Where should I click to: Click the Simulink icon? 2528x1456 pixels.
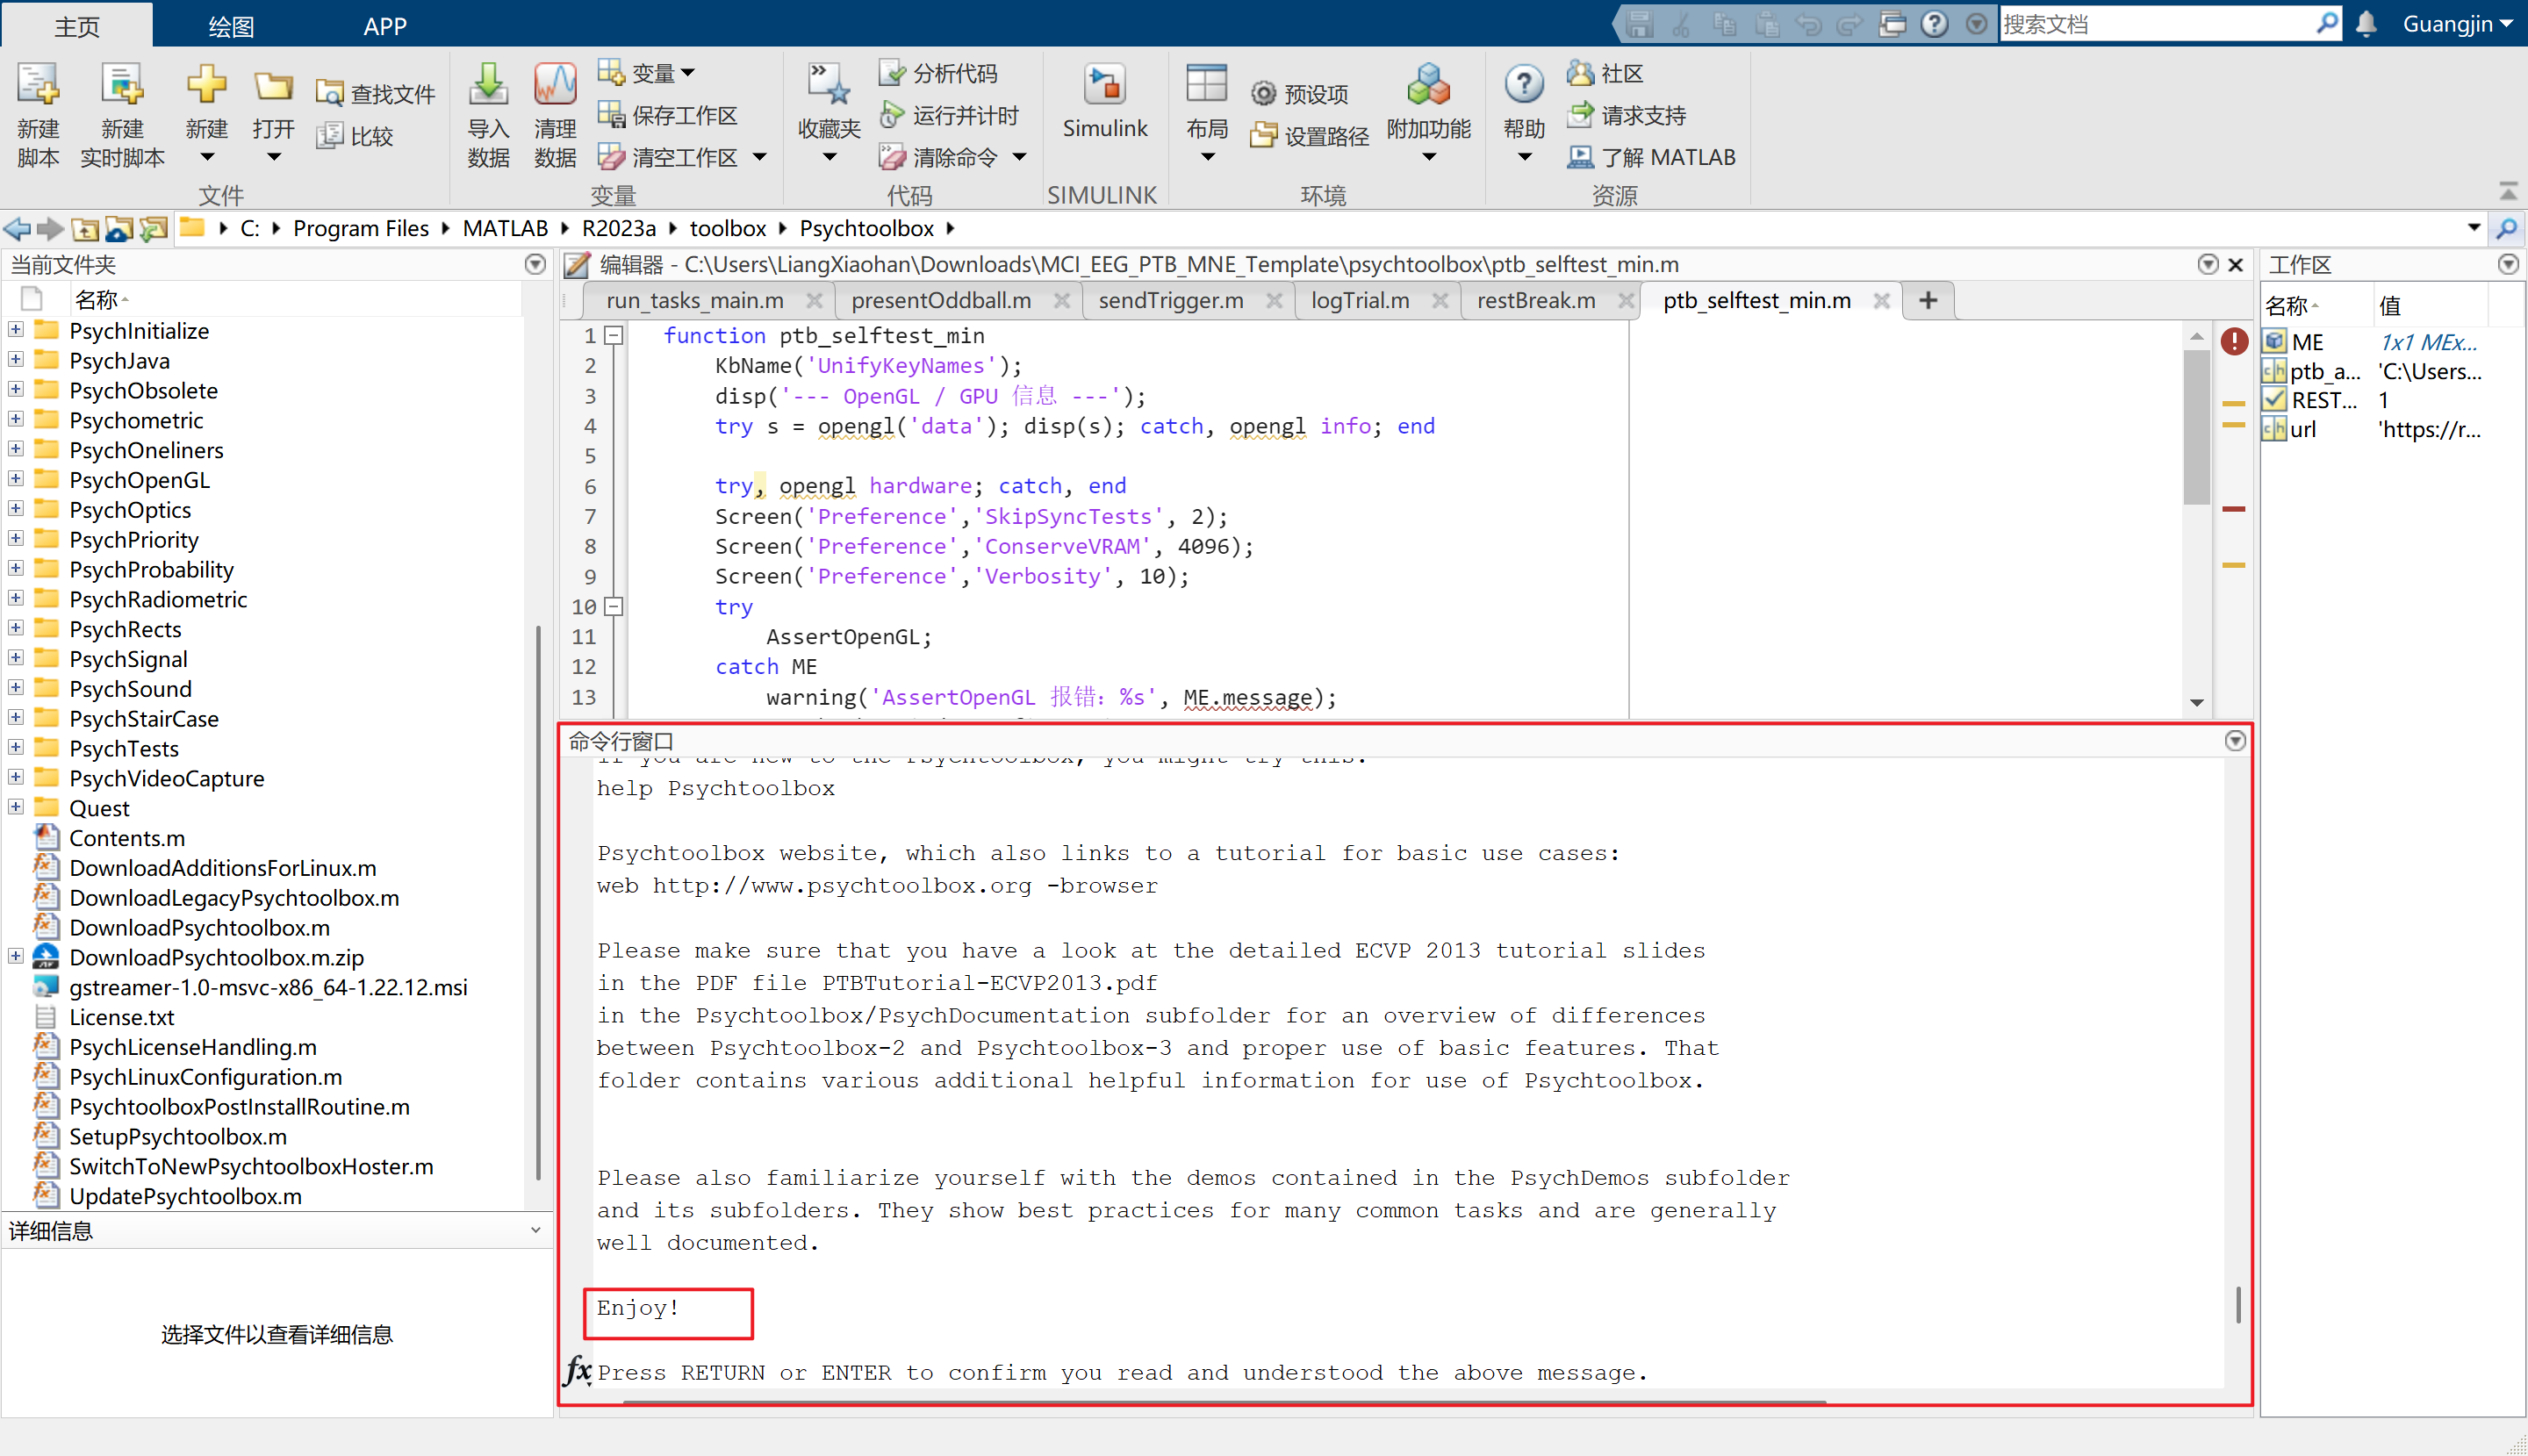pos(1104,87)
